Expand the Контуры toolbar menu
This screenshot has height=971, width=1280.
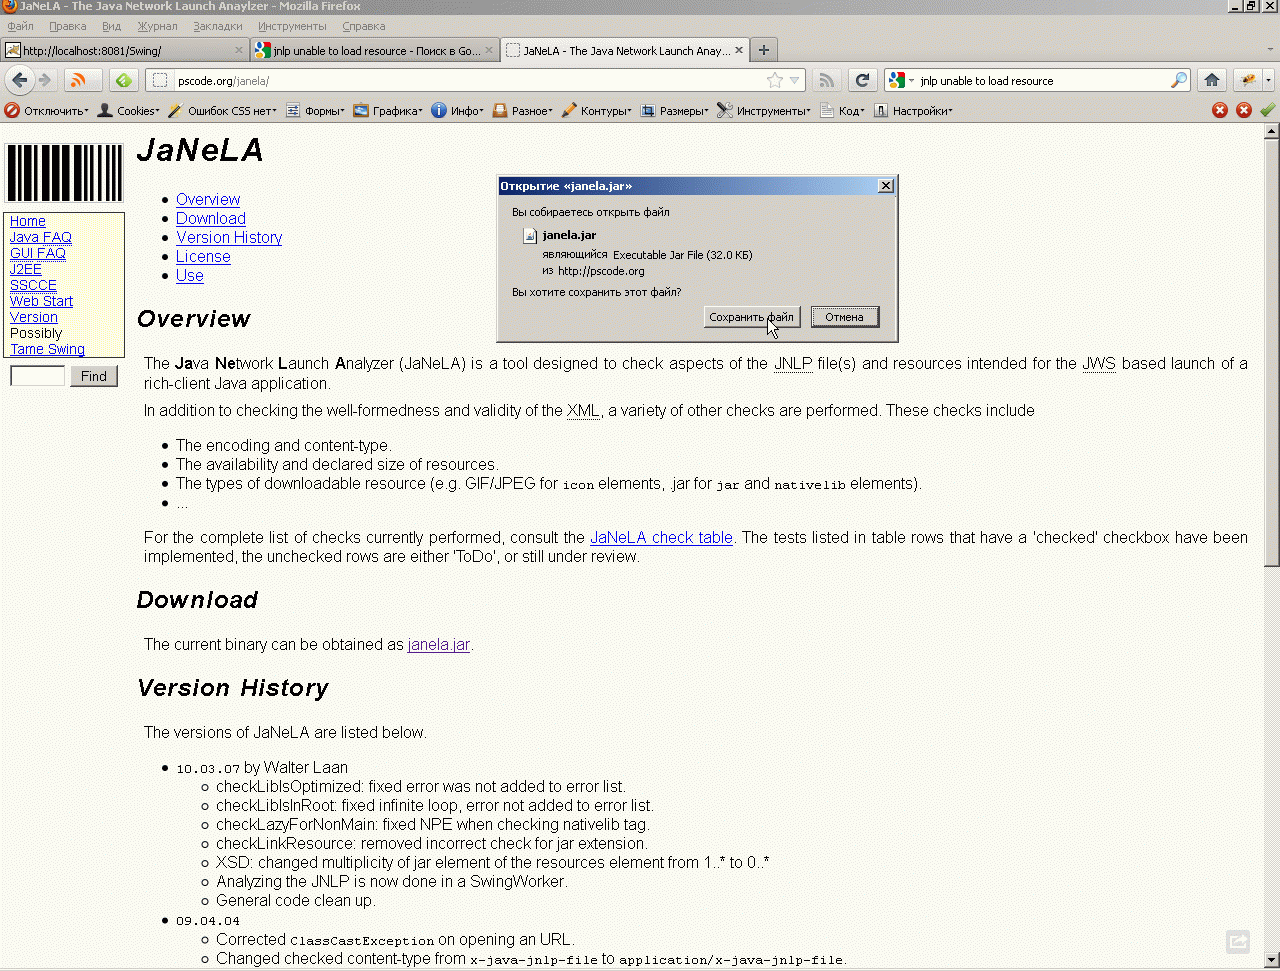click(596, 111)
